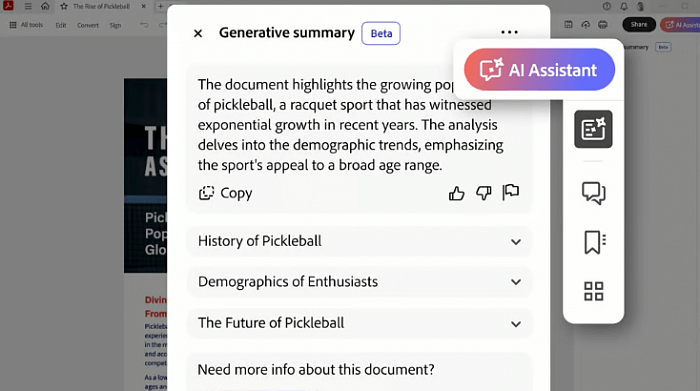Click the Demographics of Enthusiasts chevron arrow

[x=516, y=282]
